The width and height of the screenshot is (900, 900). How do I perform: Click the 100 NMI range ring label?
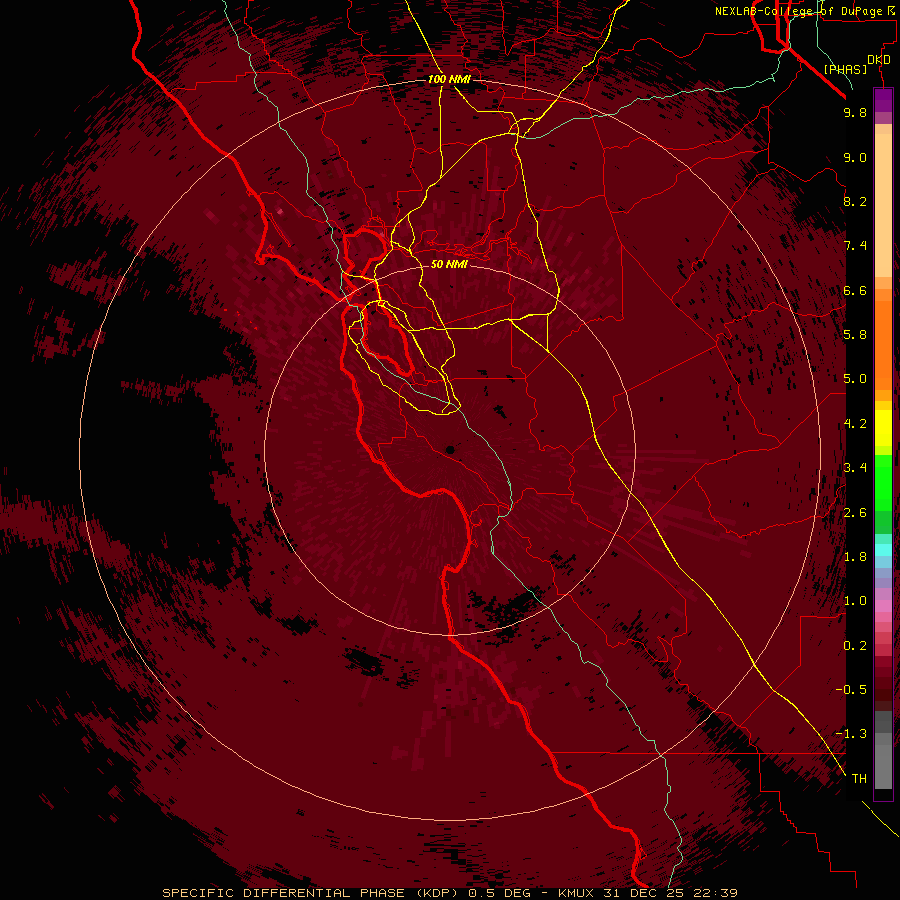coord(449,79)
